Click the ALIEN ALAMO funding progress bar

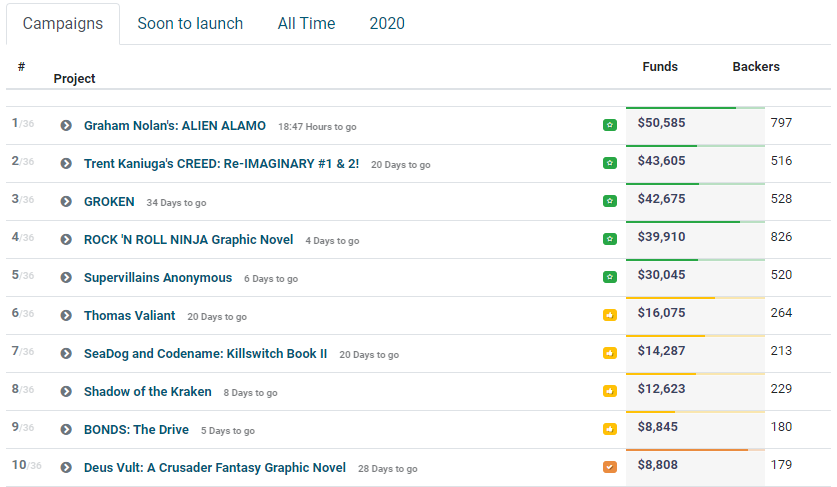(x=695, y=108)
